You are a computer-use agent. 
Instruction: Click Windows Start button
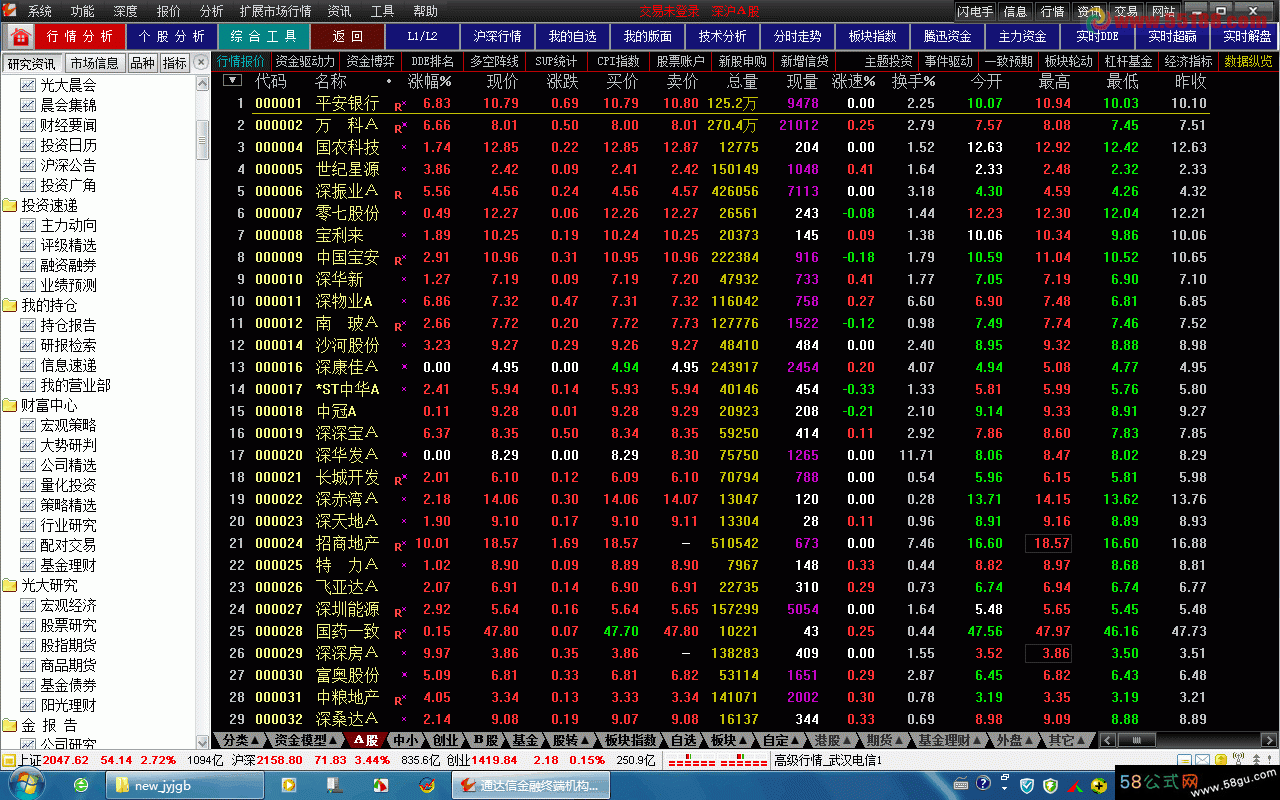27,785
